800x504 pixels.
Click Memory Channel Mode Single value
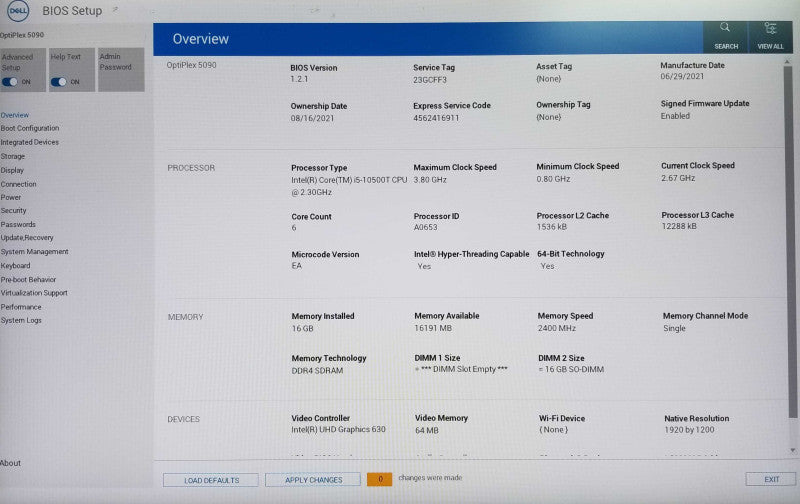tap(674, 329)
